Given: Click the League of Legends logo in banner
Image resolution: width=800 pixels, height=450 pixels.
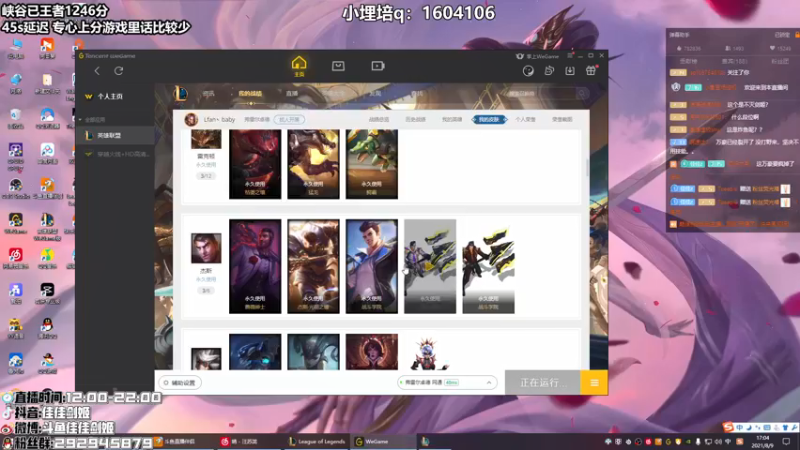Looking at the screenshot, I should point(181,93).
